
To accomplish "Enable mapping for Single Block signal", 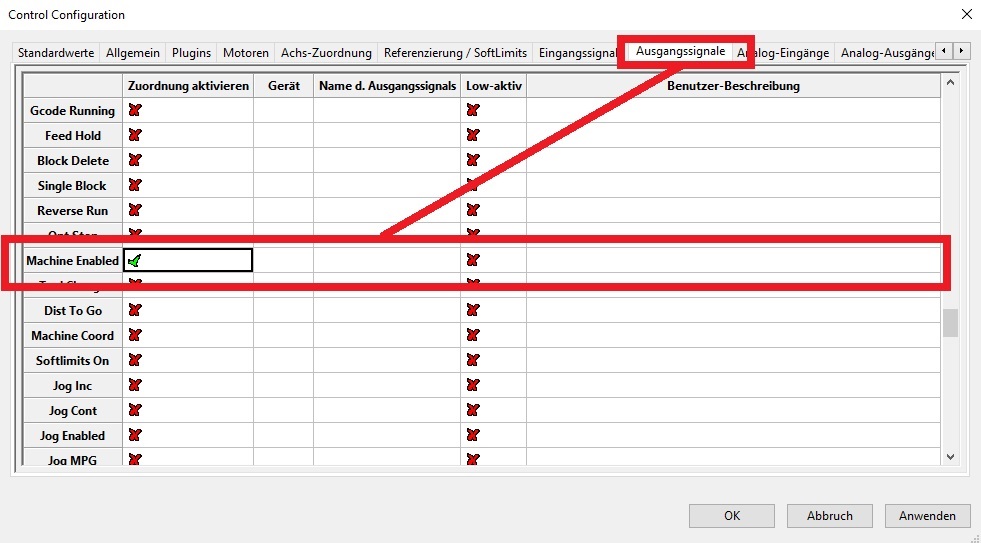I will pos(135,185).
